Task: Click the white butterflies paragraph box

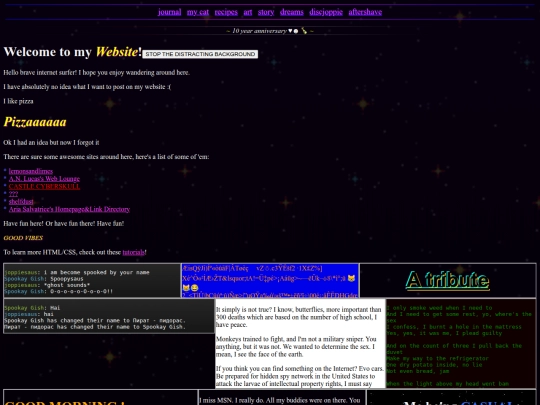Action: point(300,343)
